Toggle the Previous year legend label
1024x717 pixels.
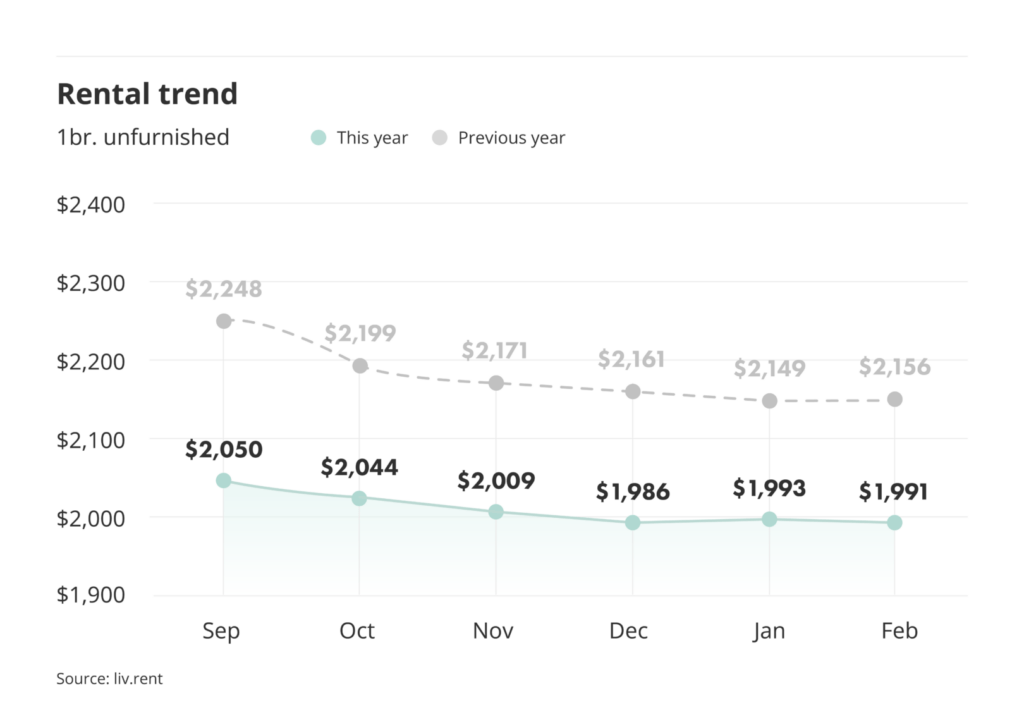511,138
